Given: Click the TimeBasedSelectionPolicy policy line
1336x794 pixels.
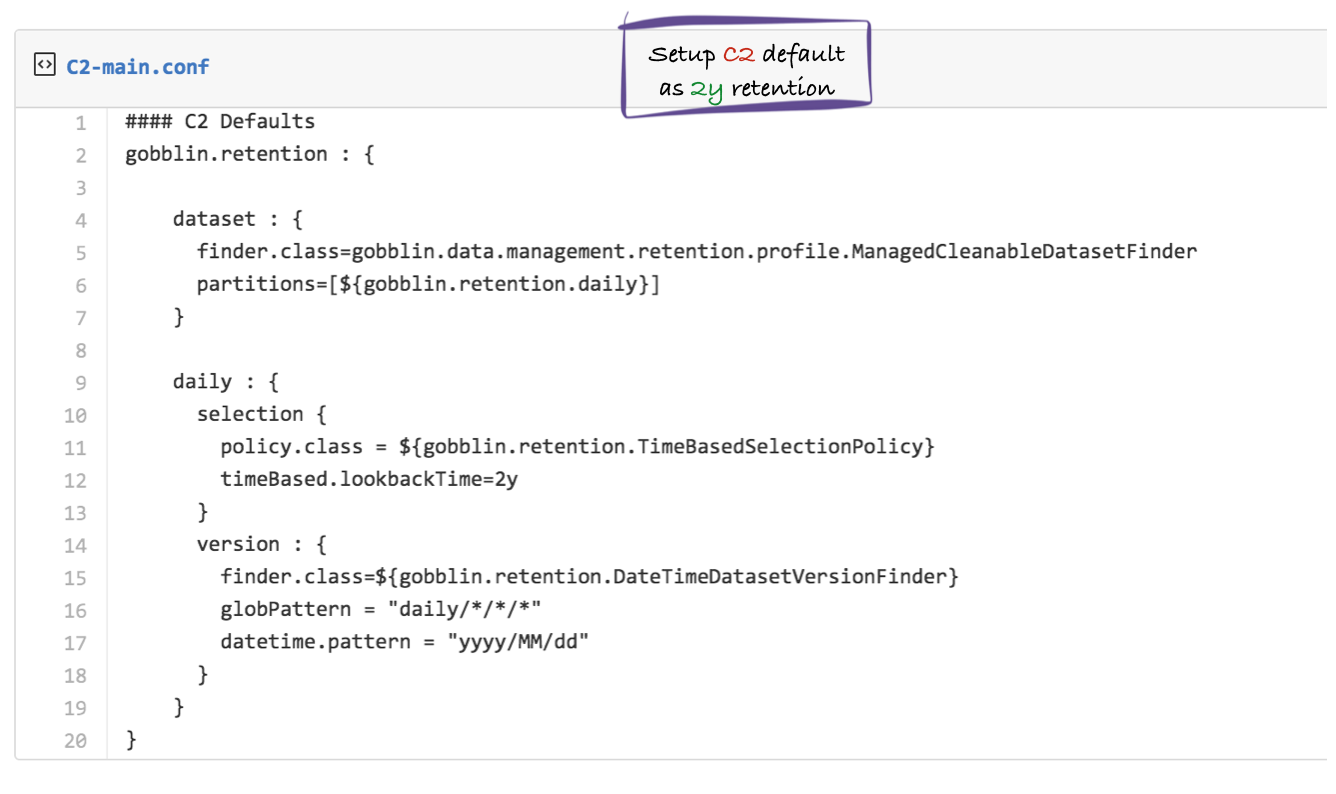Looking at the screenshot, I should click(577, 447).
